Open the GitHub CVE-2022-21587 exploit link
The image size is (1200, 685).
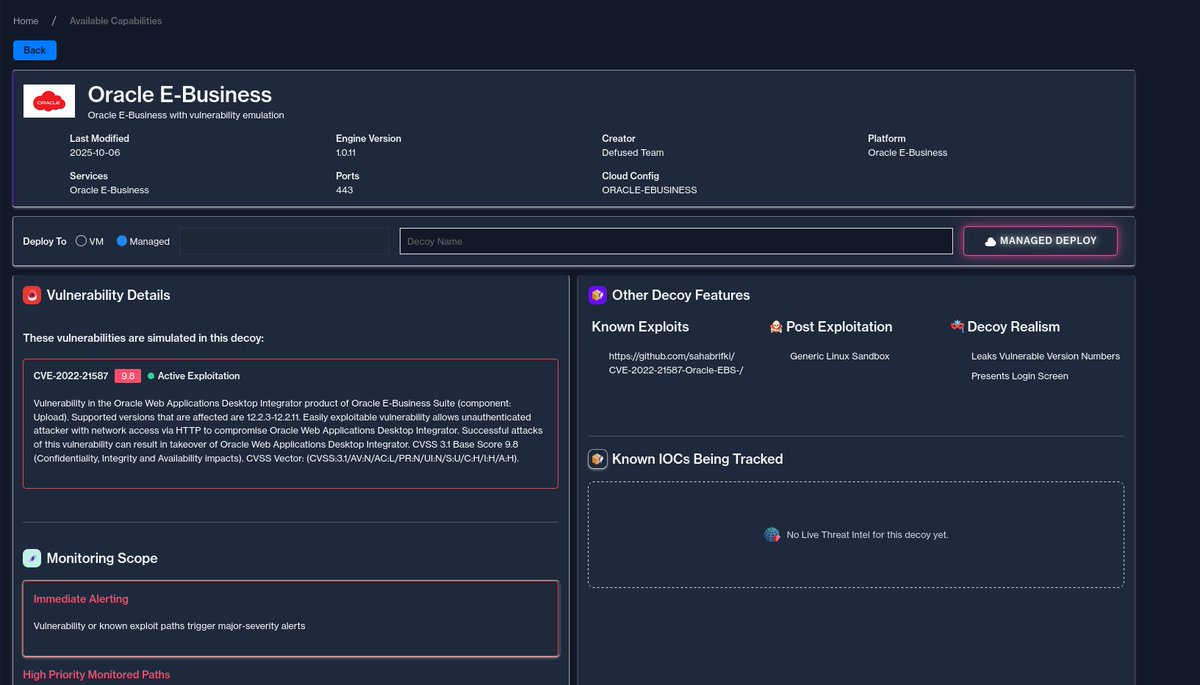click(x=676, y=363)
